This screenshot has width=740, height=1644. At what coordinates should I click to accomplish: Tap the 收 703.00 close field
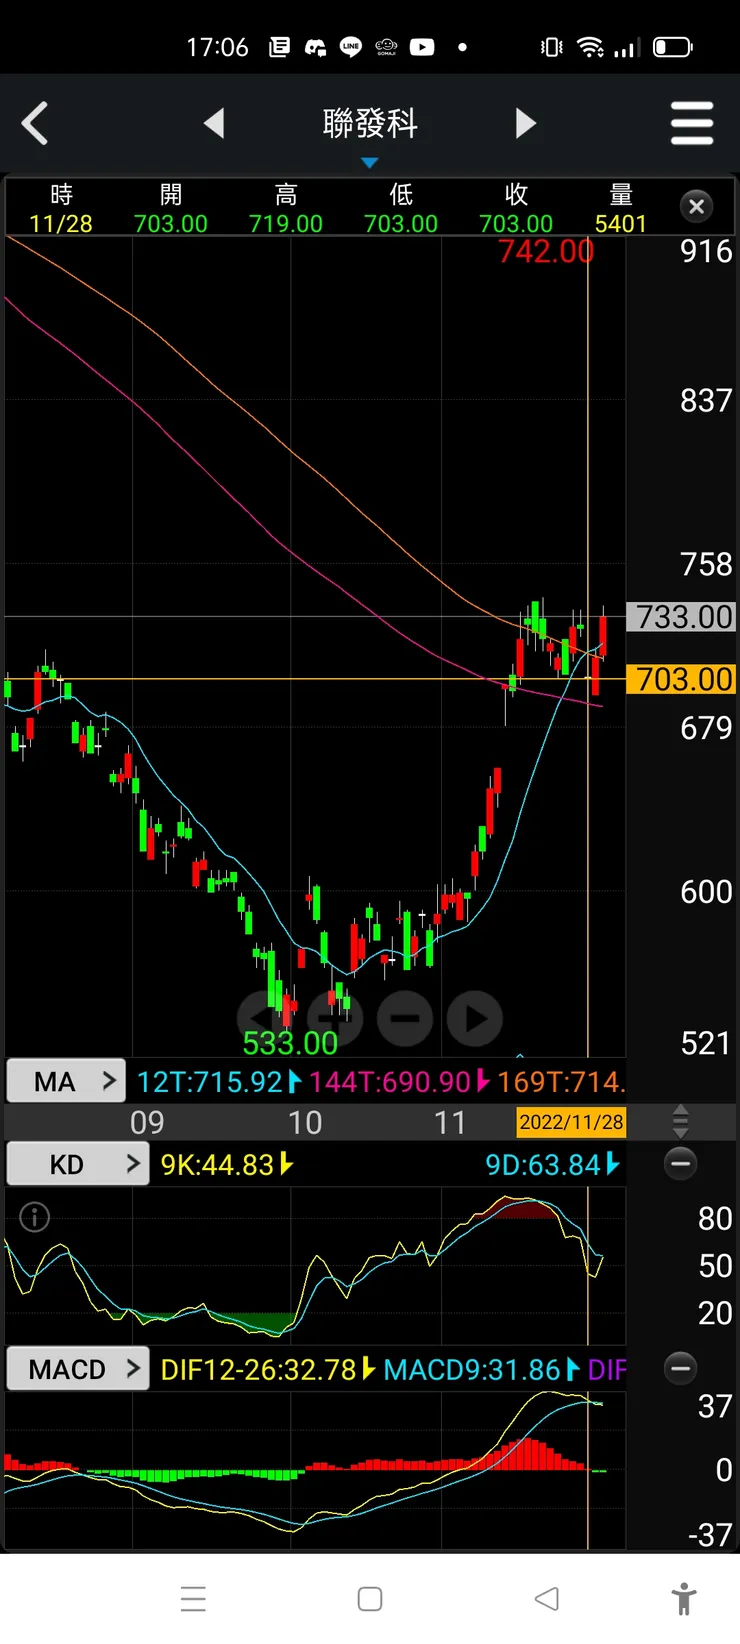coord(516,208)
